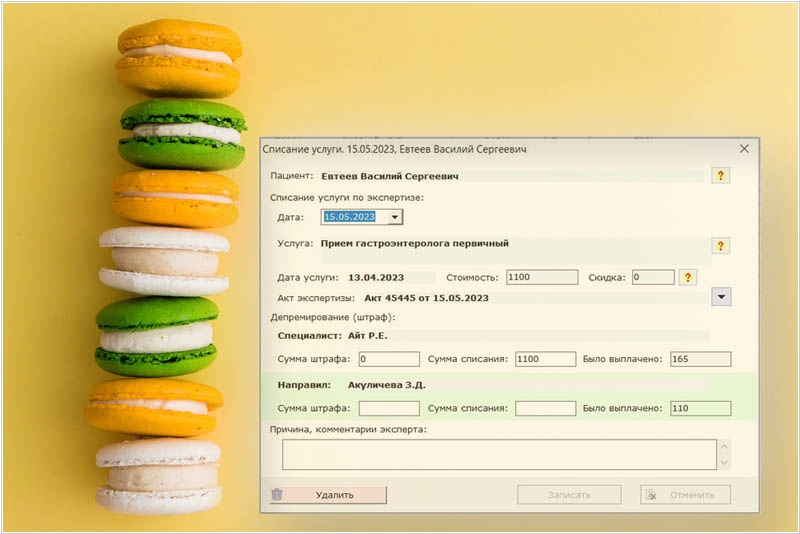Click the Было выплачено field showing 165
The height and width of the screenshot is (534, 800).
click(701, 359)
